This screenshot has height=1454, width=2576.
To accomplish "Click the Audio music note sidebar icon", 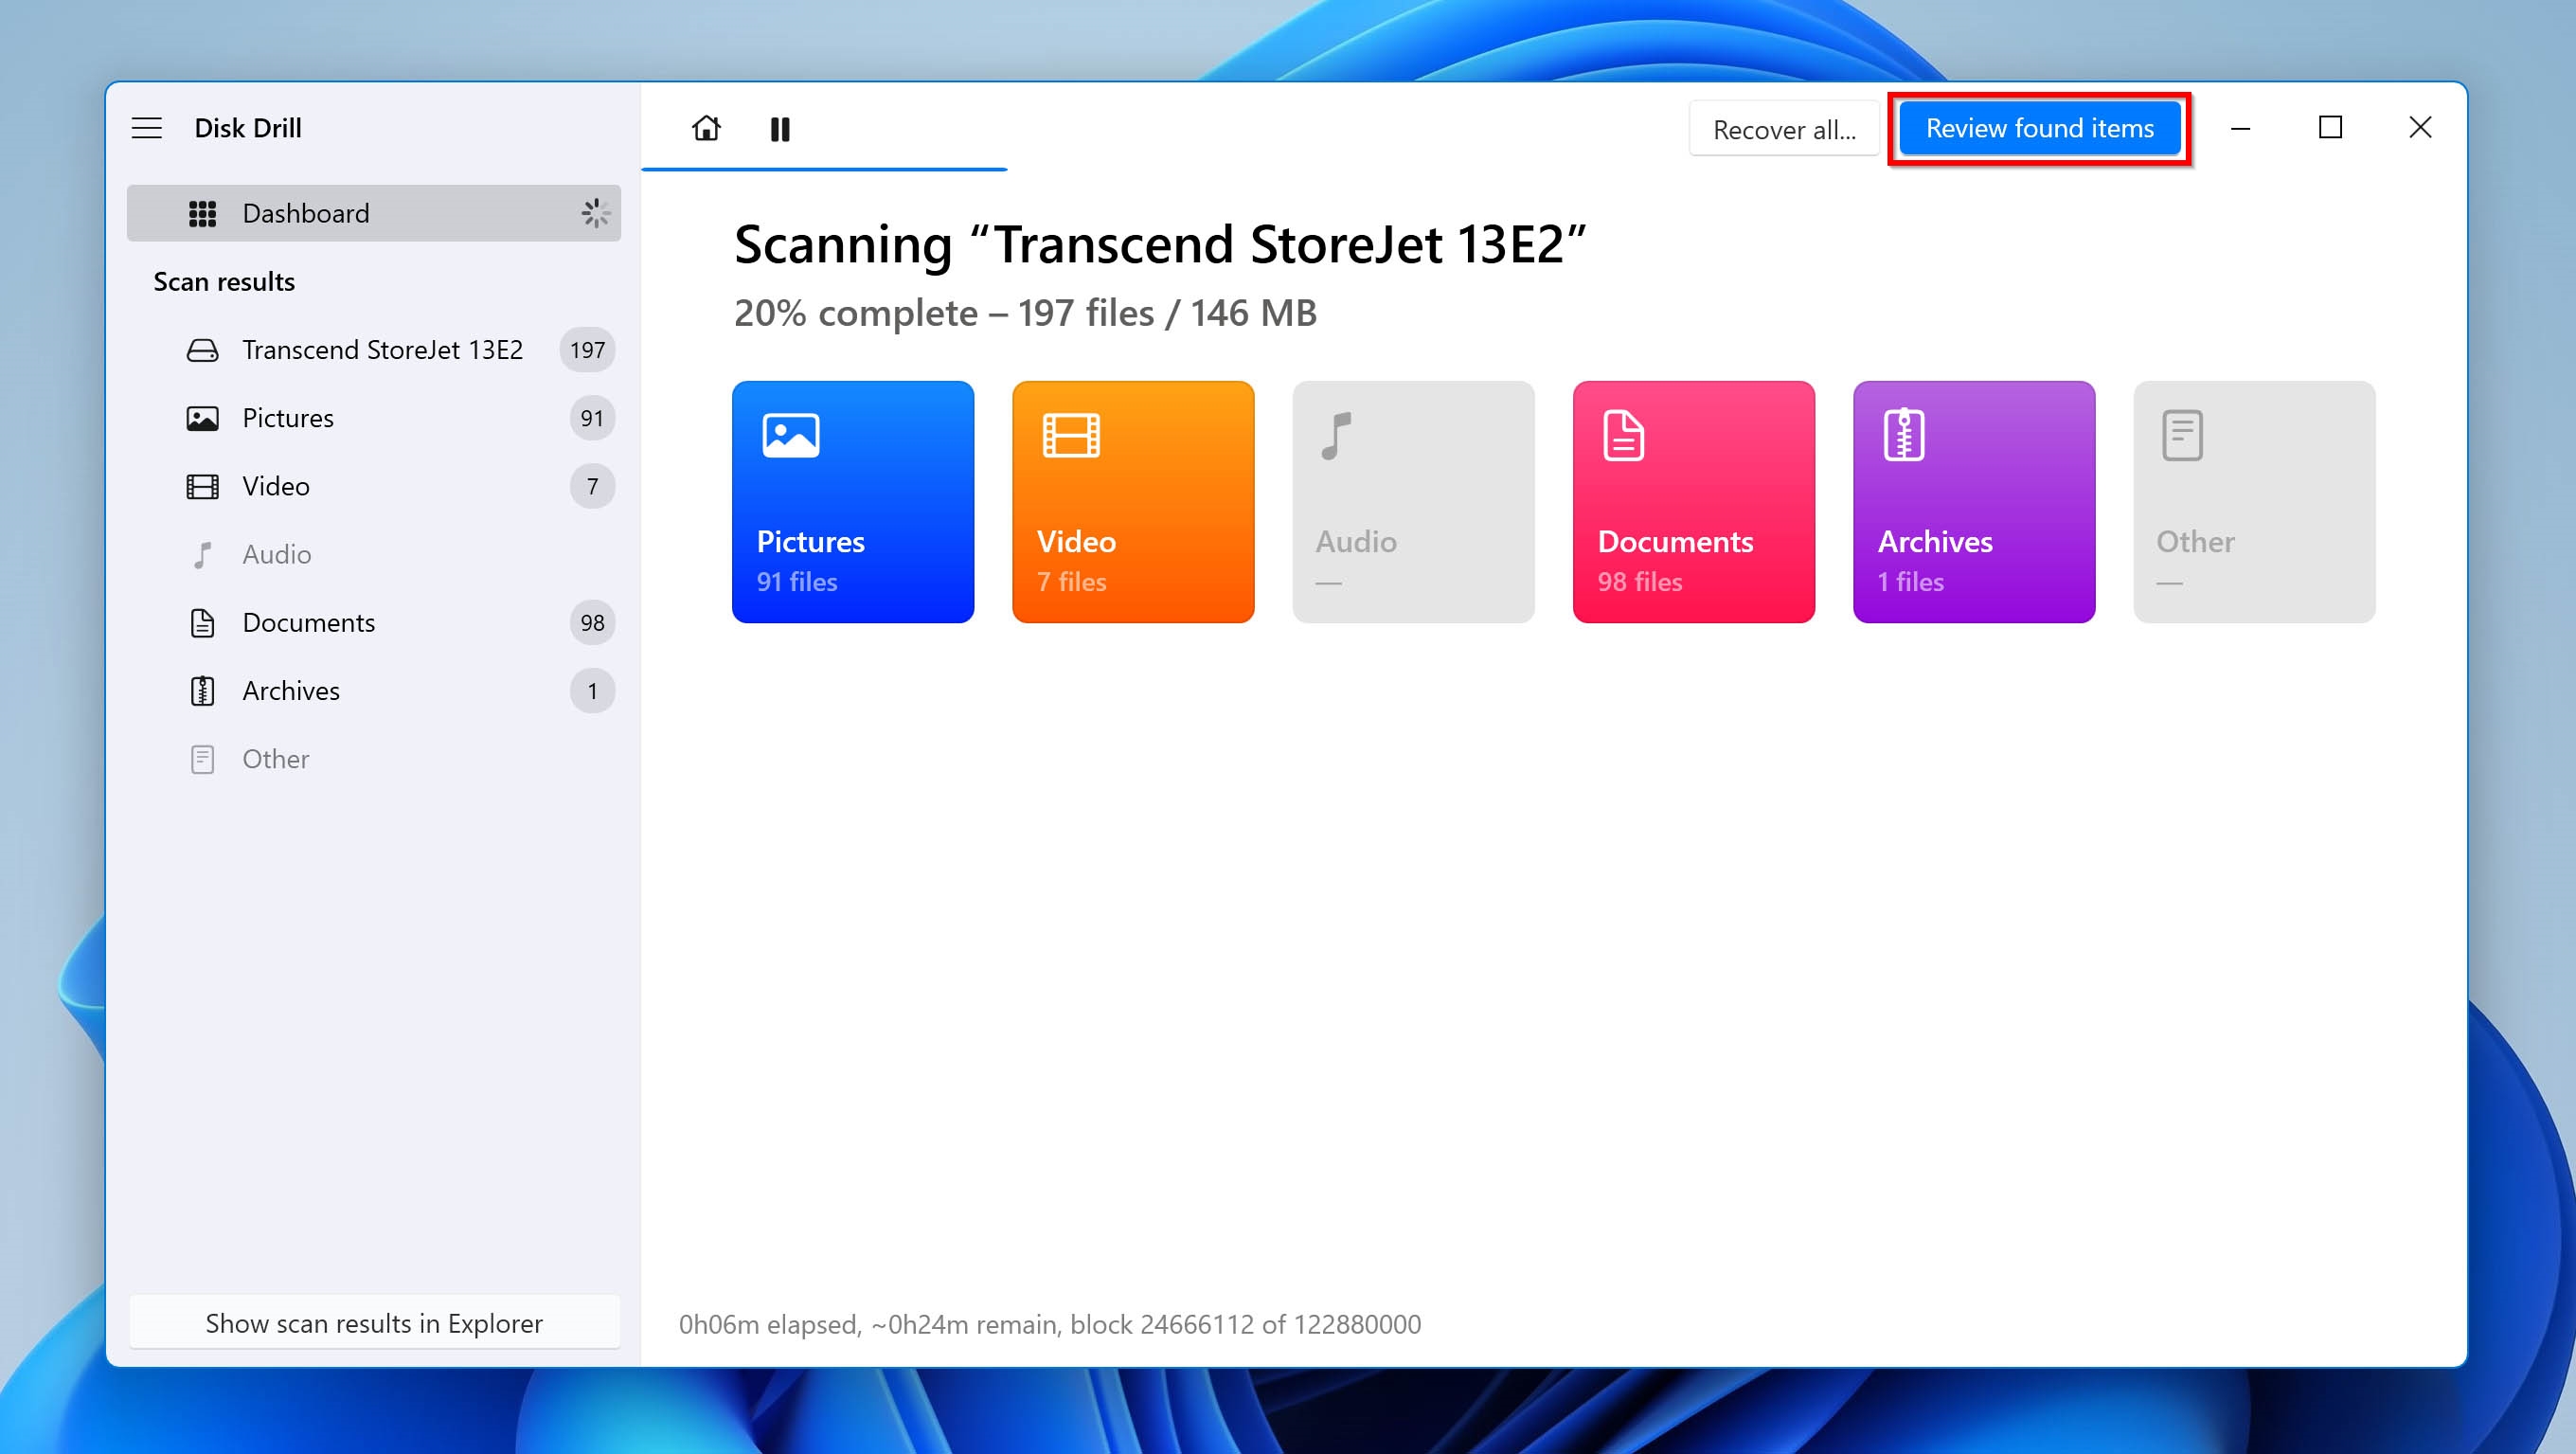I will click(x=203, y=554).
